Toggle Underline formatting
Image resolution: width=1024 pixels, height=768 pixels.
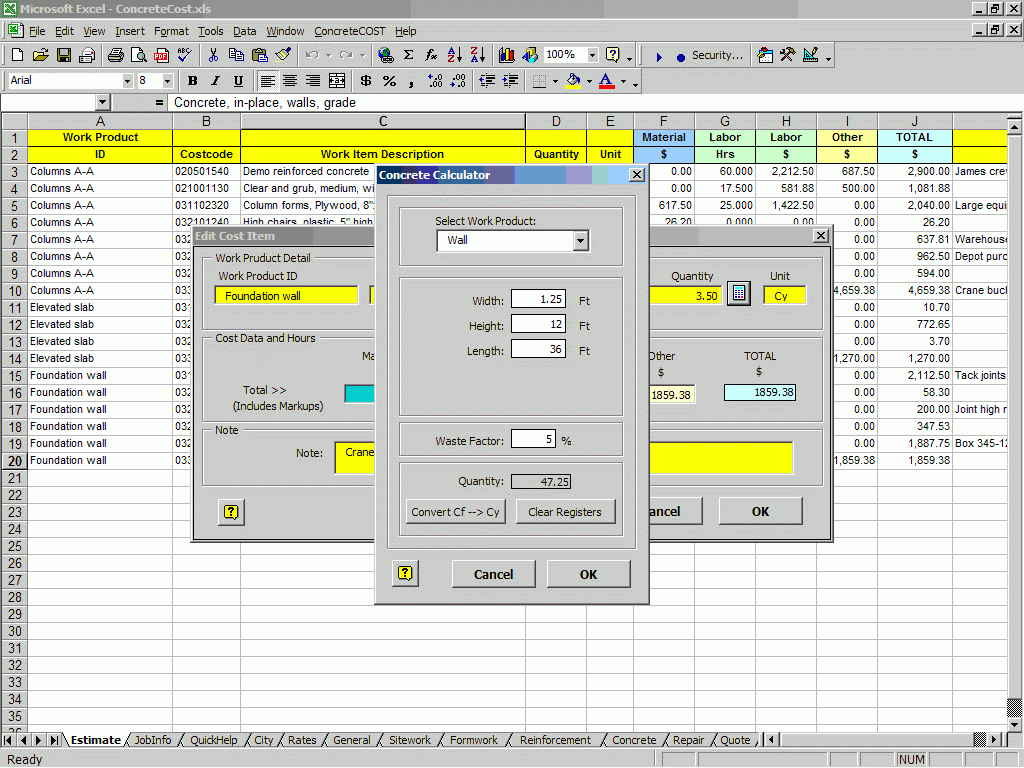point(236,80)
